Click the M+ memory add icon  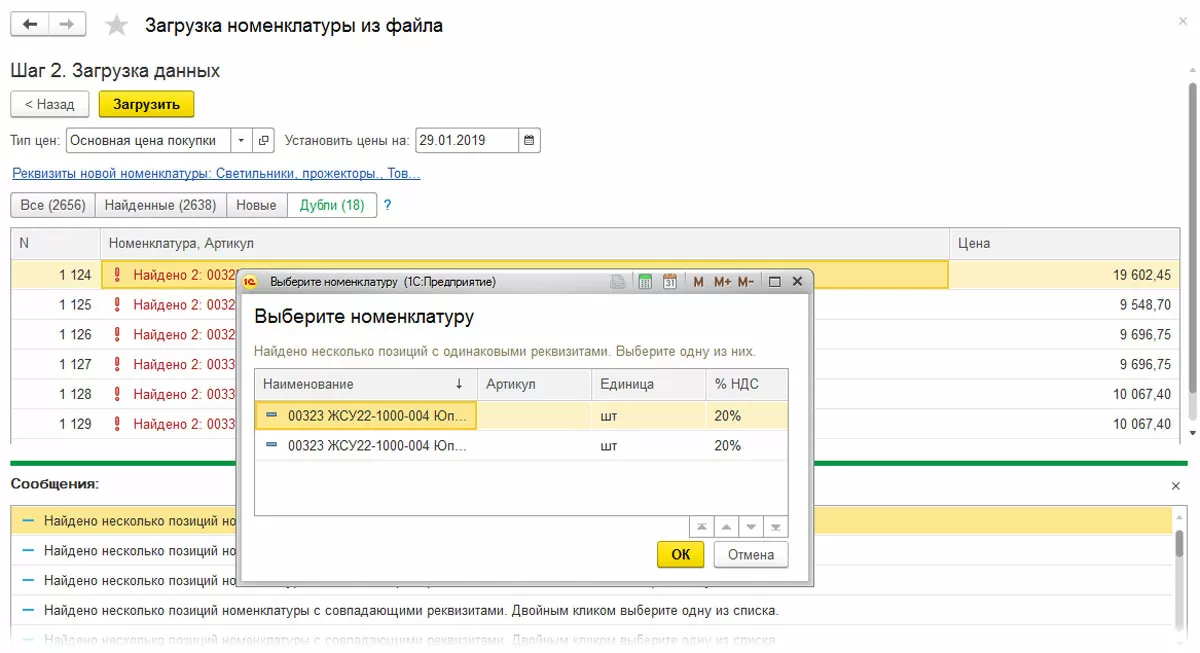(x=722, y=282)
